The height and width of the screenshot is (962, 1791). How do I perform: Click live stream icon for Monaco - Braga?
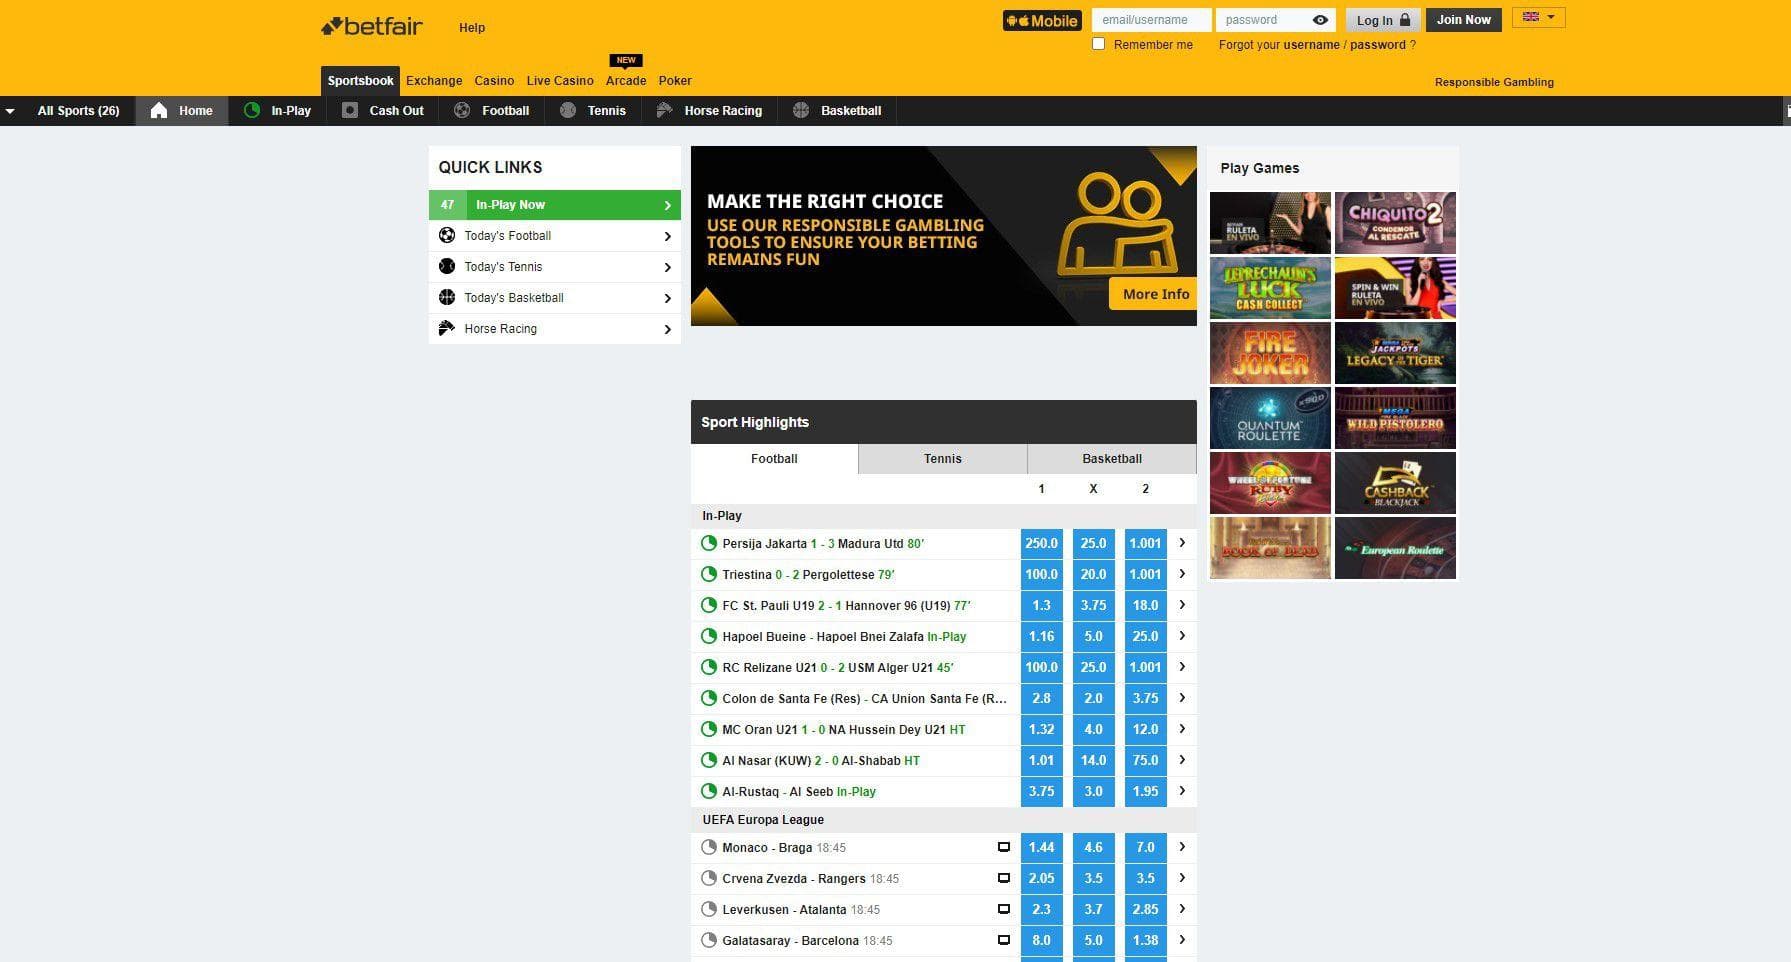tap(1003, 848)
